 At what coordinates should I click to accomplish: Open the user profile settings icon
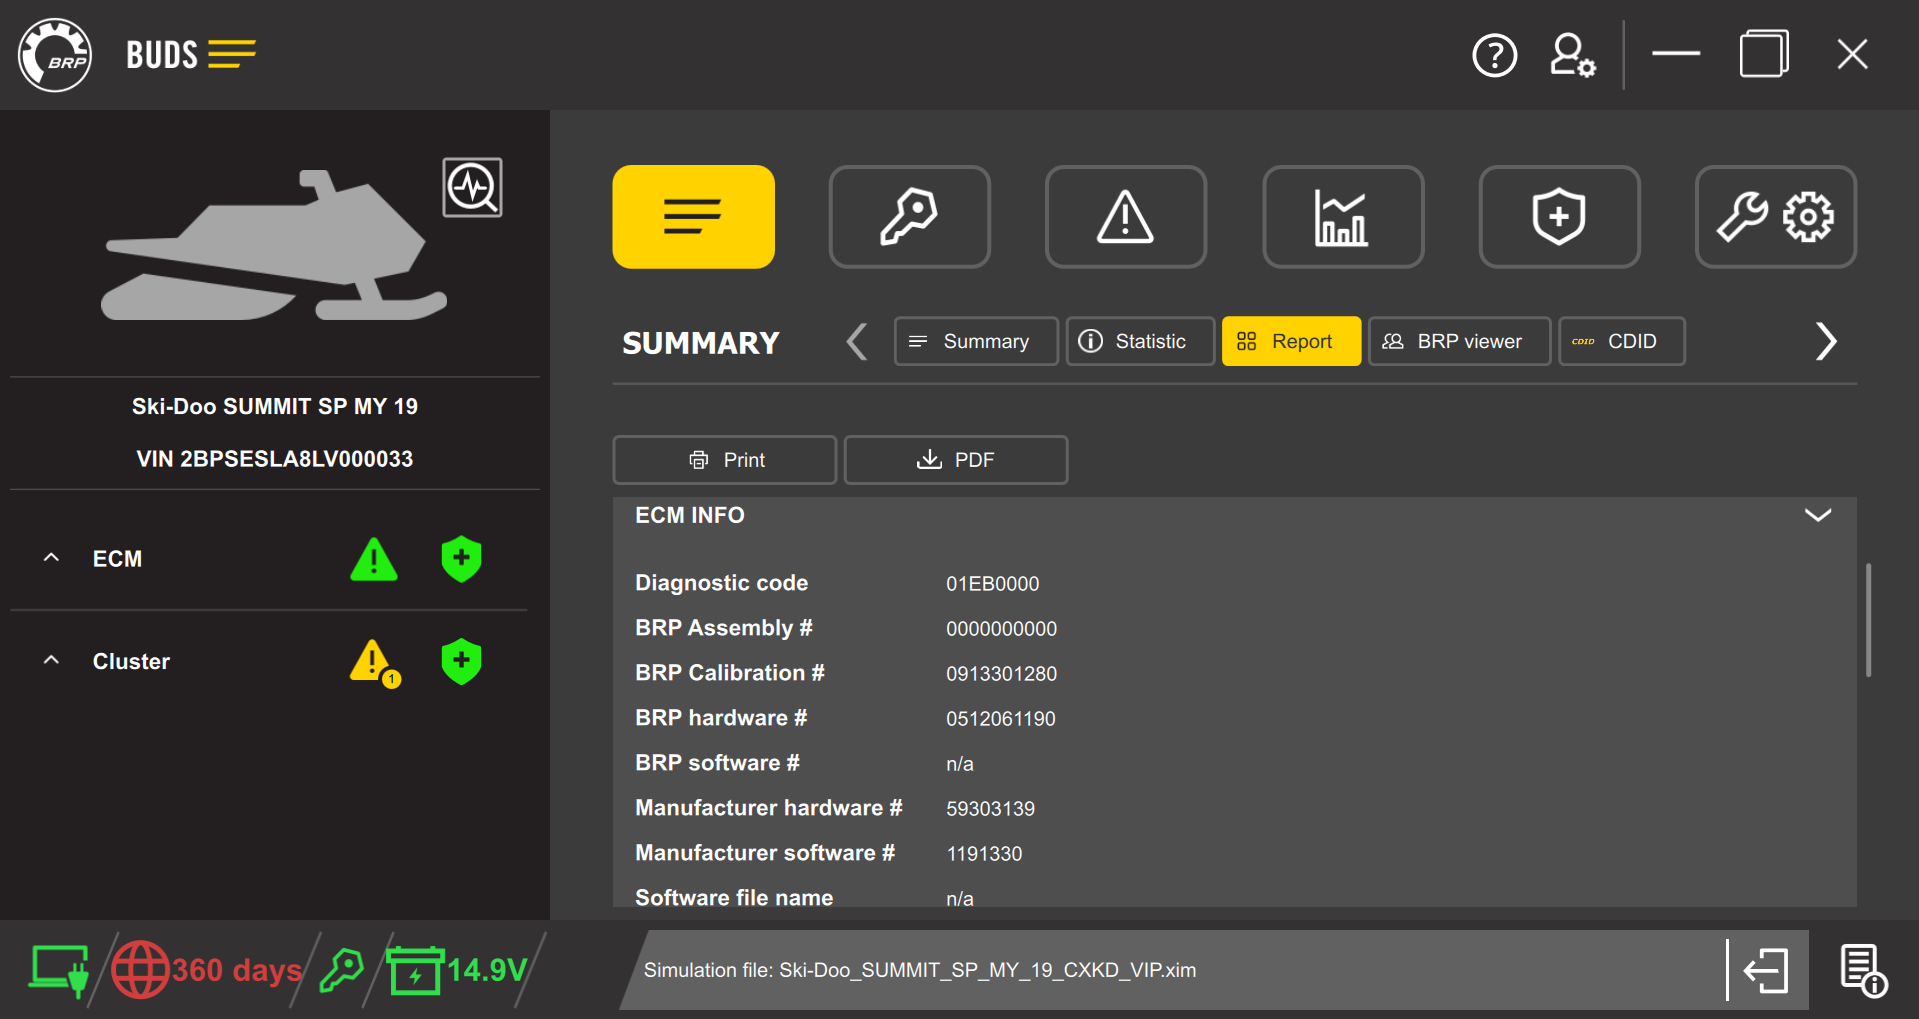[x=1571, y=55]
